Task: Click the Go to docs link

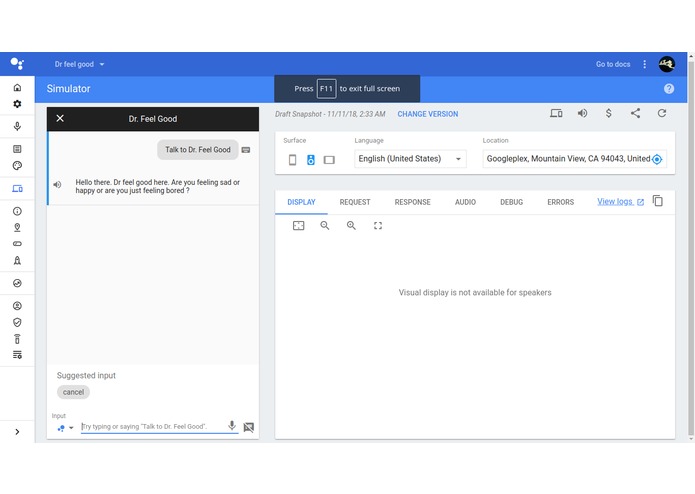Action: point(613,64)
